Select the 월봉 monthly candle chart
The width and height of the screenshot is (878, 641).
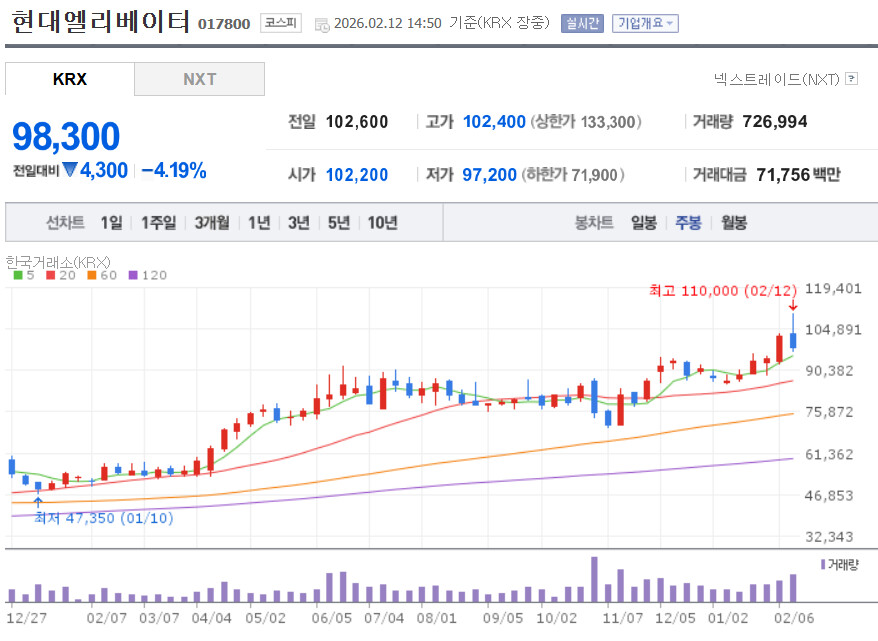point(734,223)
